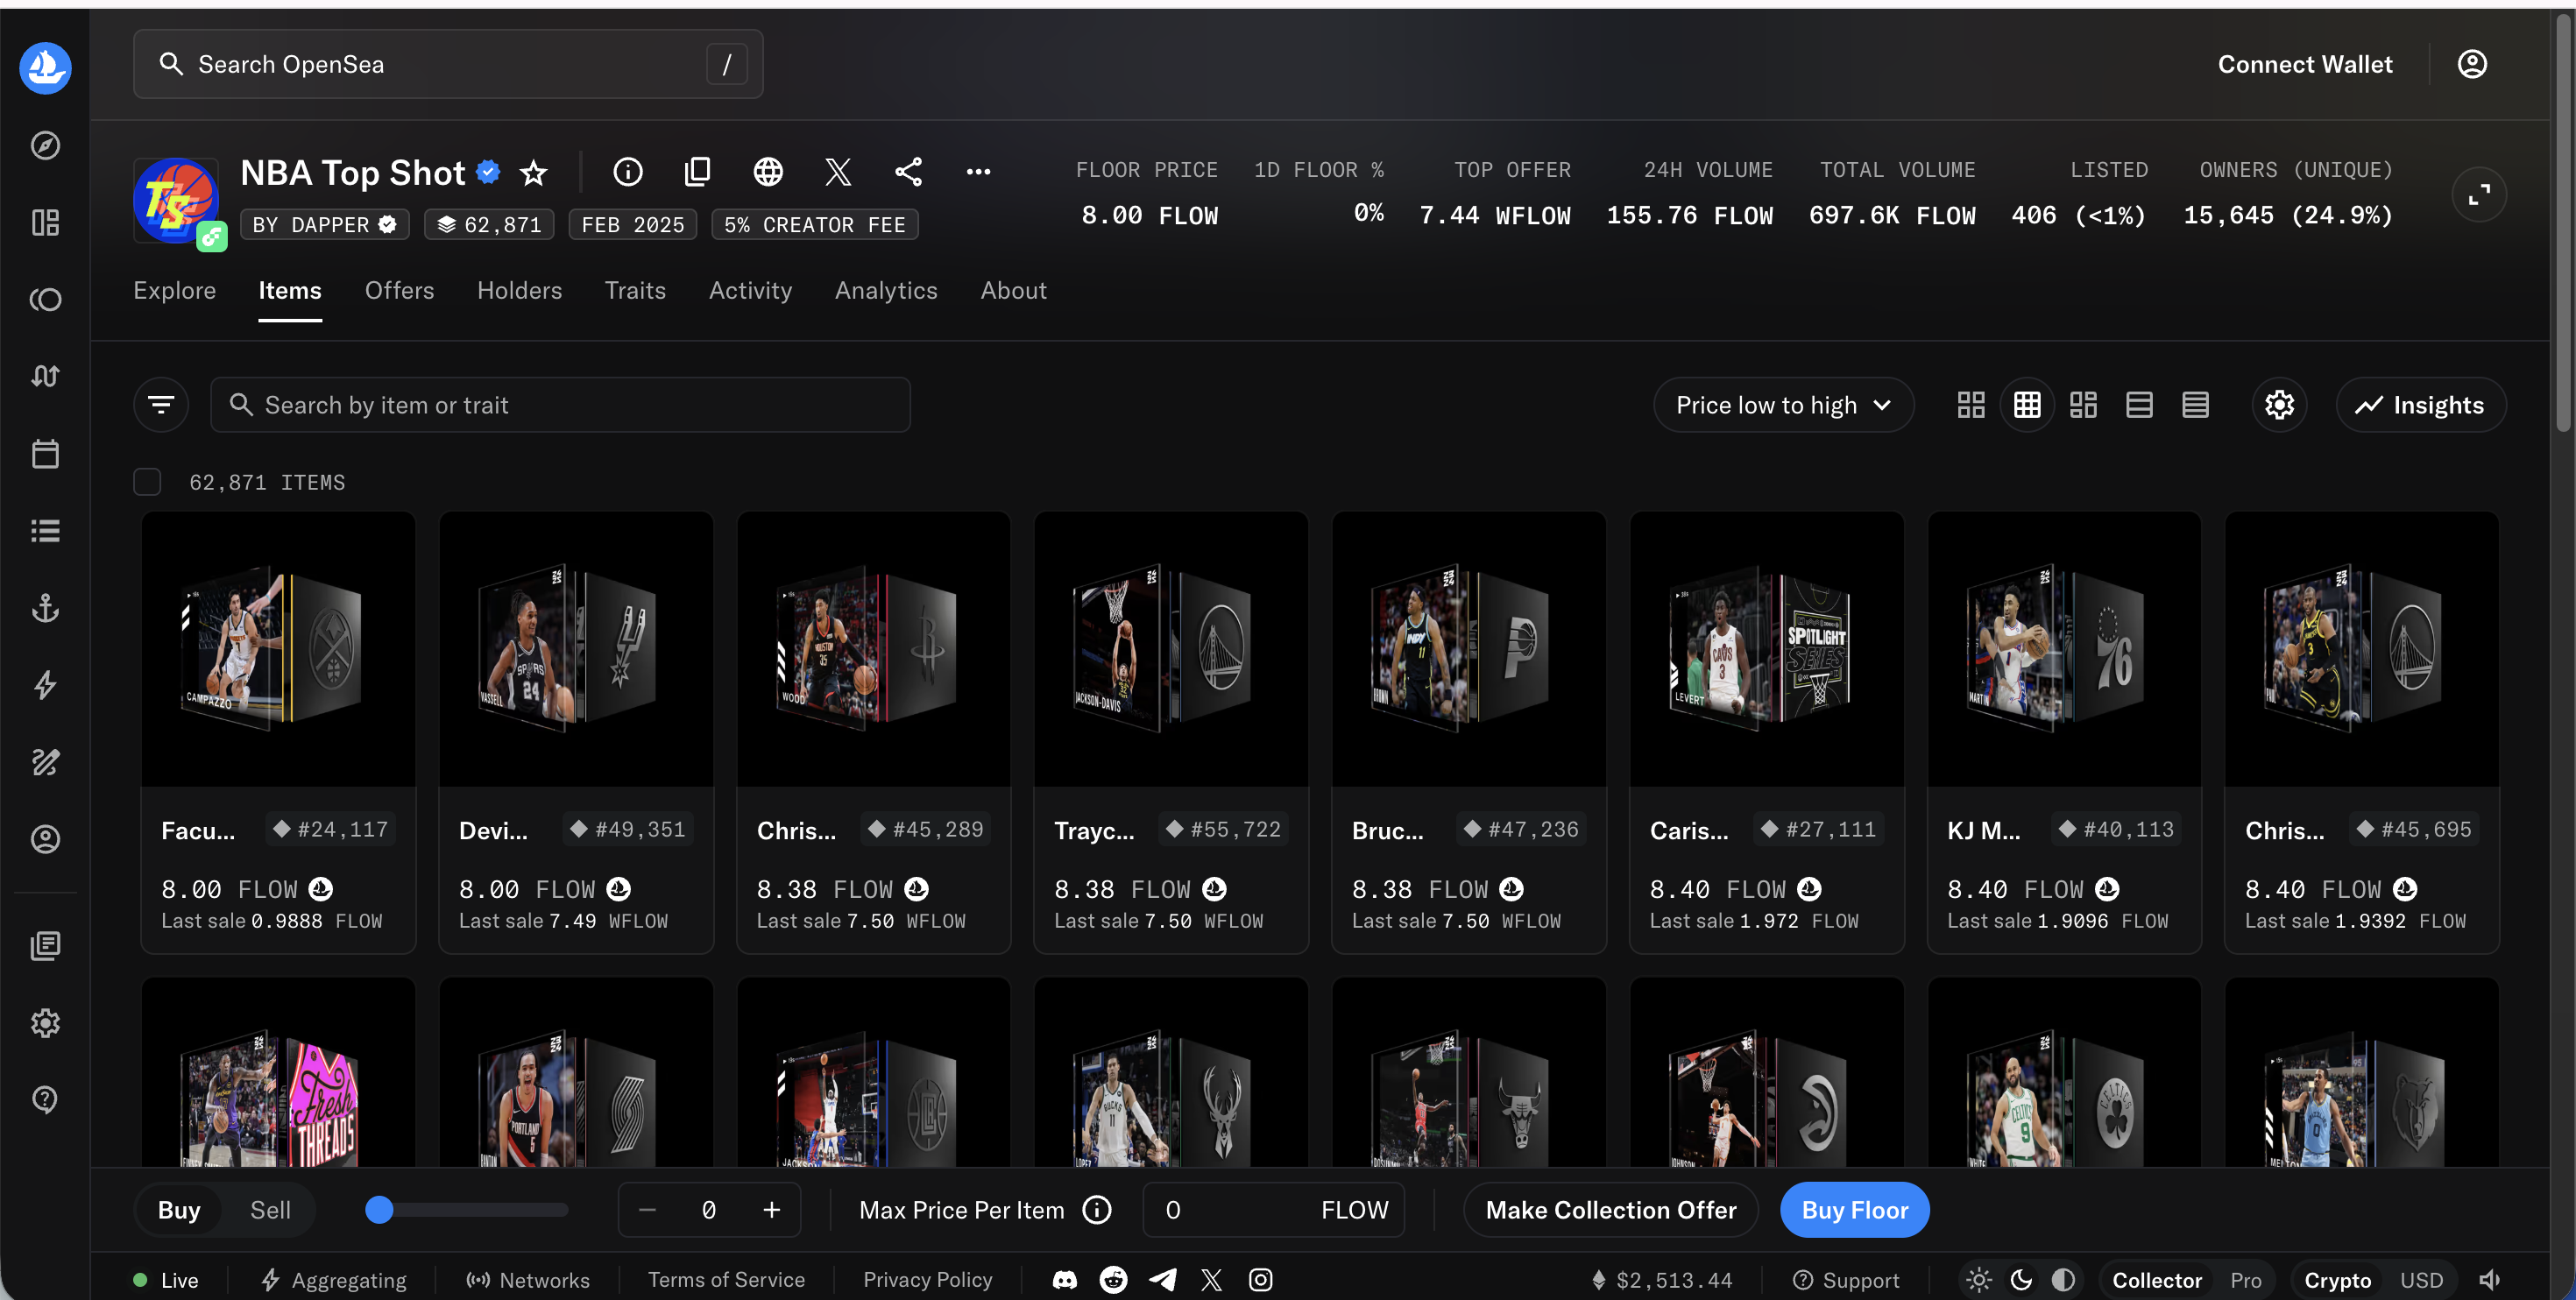The width and height of the screenshot is (2576, 1300).
Task: Increase item quantity with plus button
Action: pos(771,1210)
